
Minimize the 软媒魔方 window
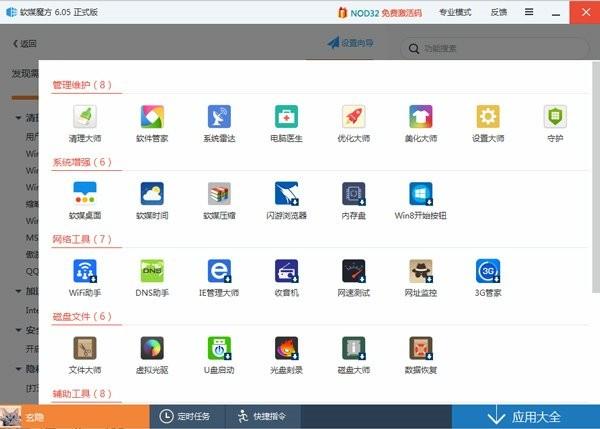coord(556,13)
